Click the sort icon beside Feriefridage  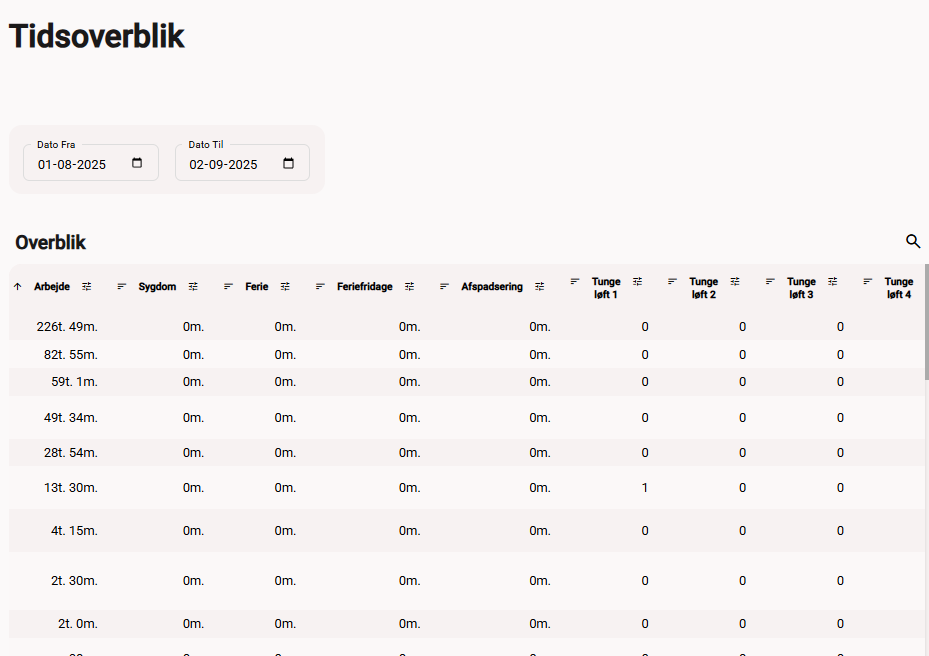(x=320, y=286)
